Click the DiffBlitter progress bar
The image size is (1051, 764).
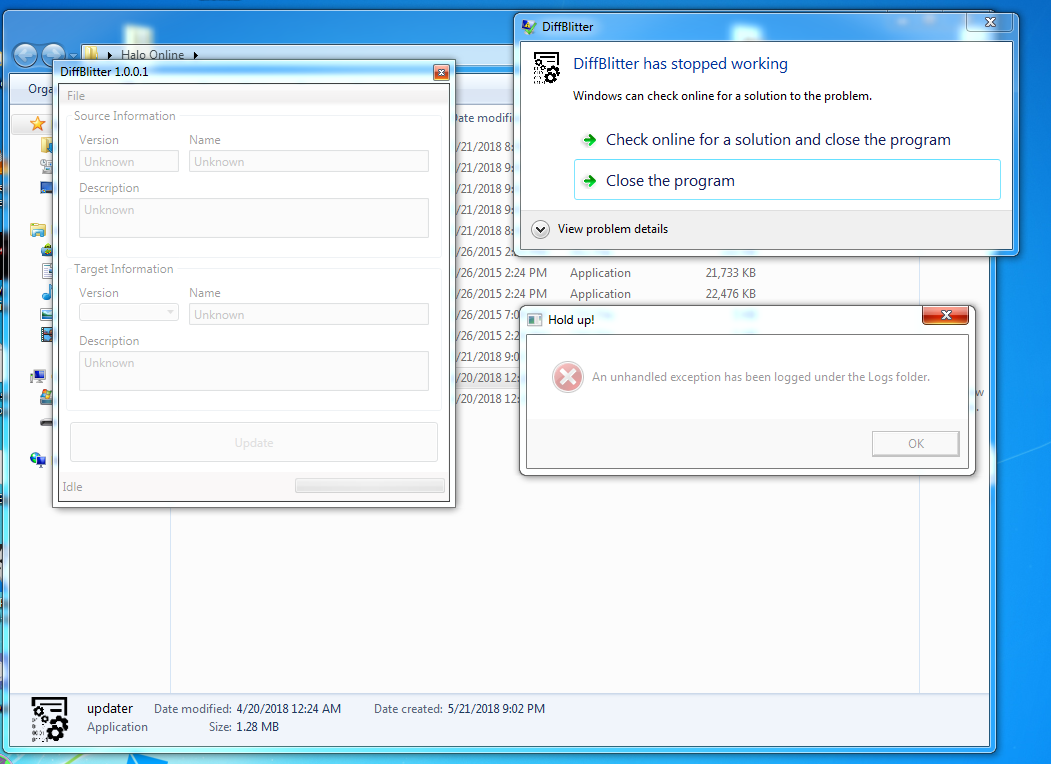pos(370,486)
